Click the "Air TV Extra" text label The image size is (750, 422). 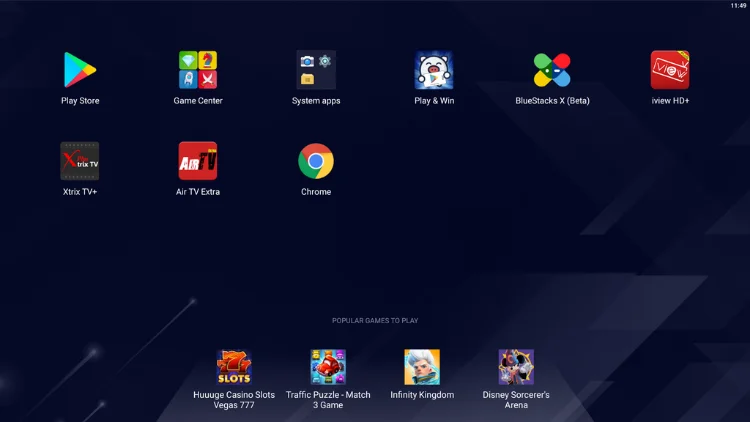198,192
